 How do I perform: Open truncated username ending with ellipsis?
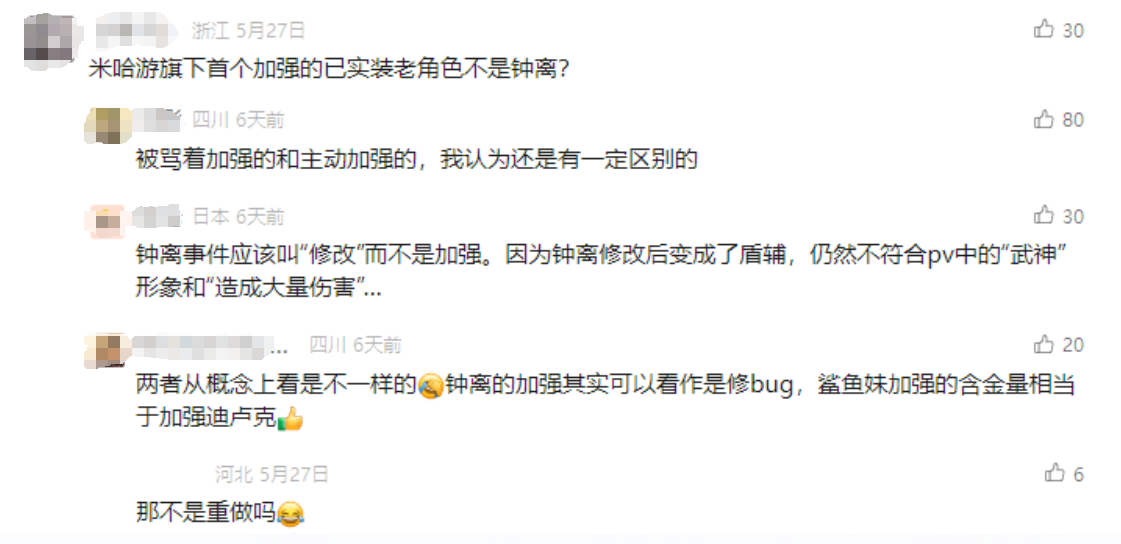212,346
